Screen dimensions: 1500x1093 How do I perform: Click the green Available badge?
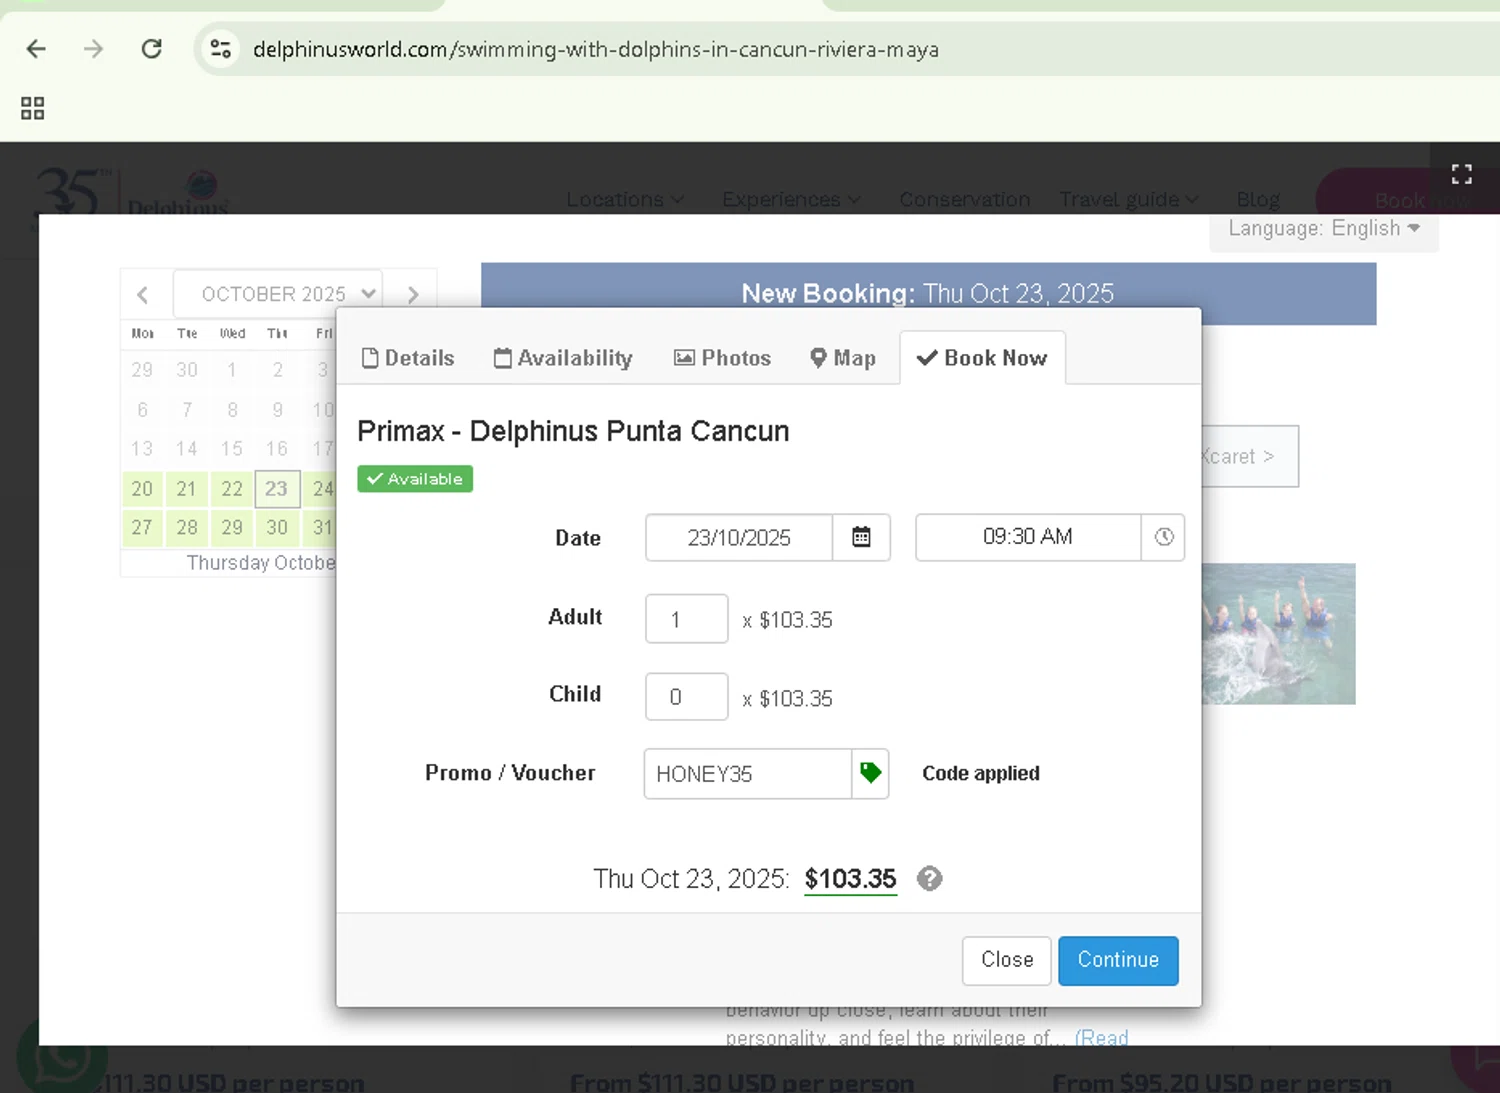[x=415, y=479]
